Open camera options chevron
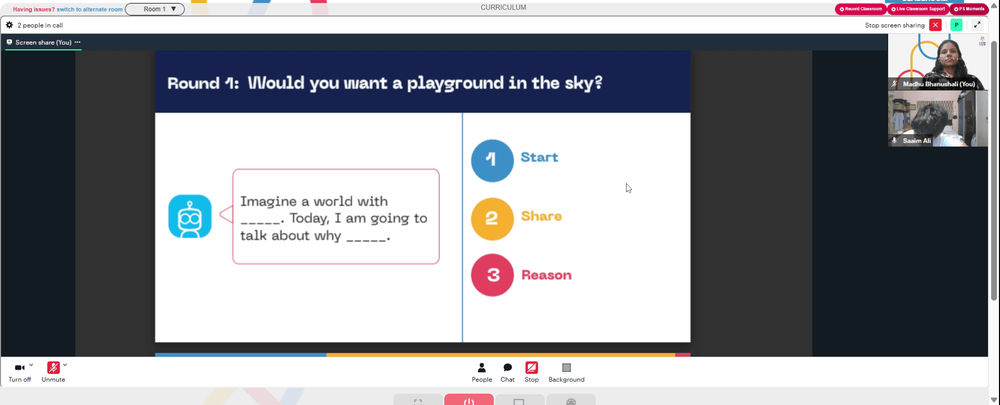The image size is (1000, 405). tap(31, 365)
